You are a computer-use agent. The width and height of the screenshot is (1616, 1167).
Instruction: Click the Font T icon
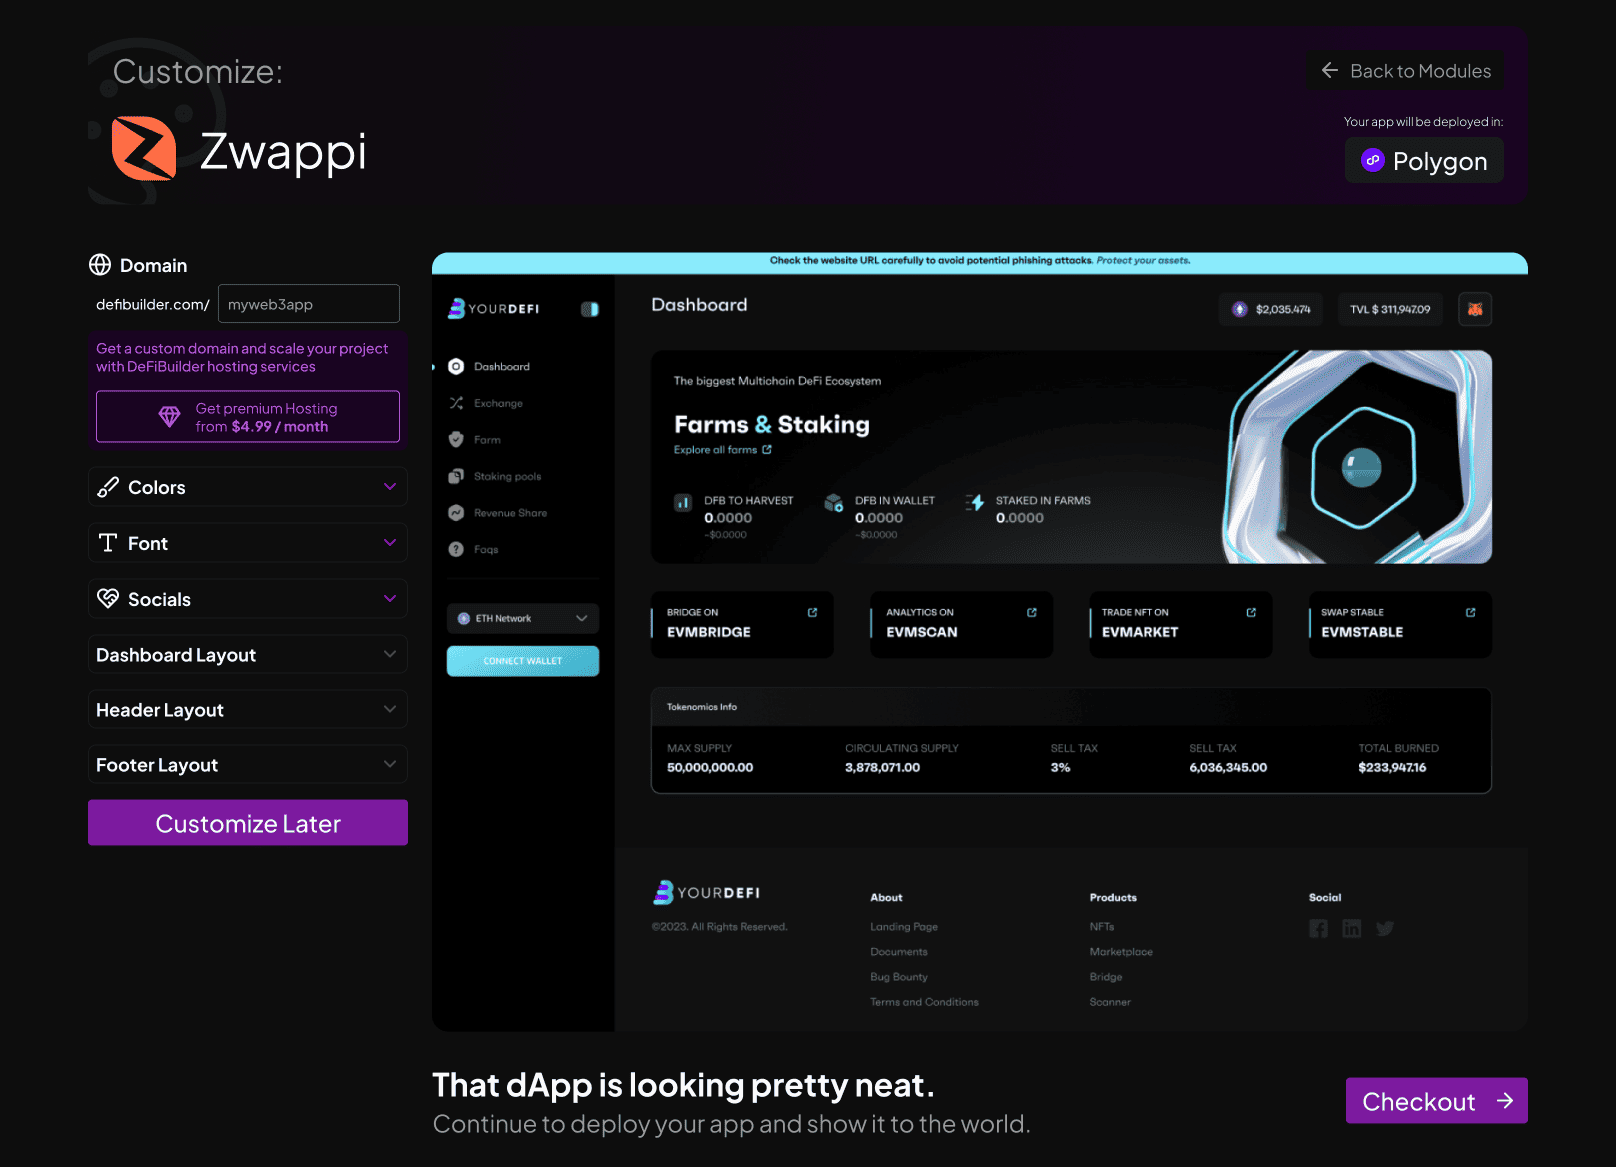coord(108,543)
